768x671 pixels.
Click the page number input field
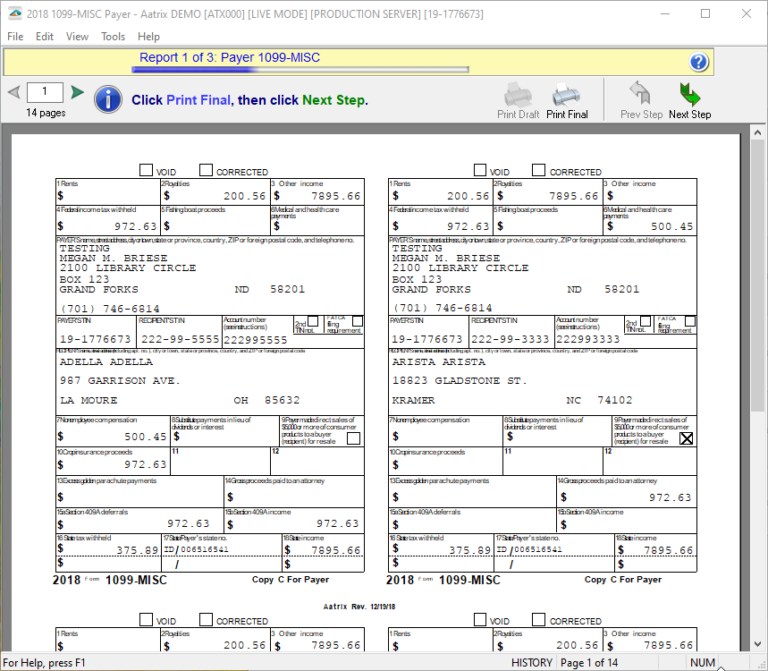(45, 92)
